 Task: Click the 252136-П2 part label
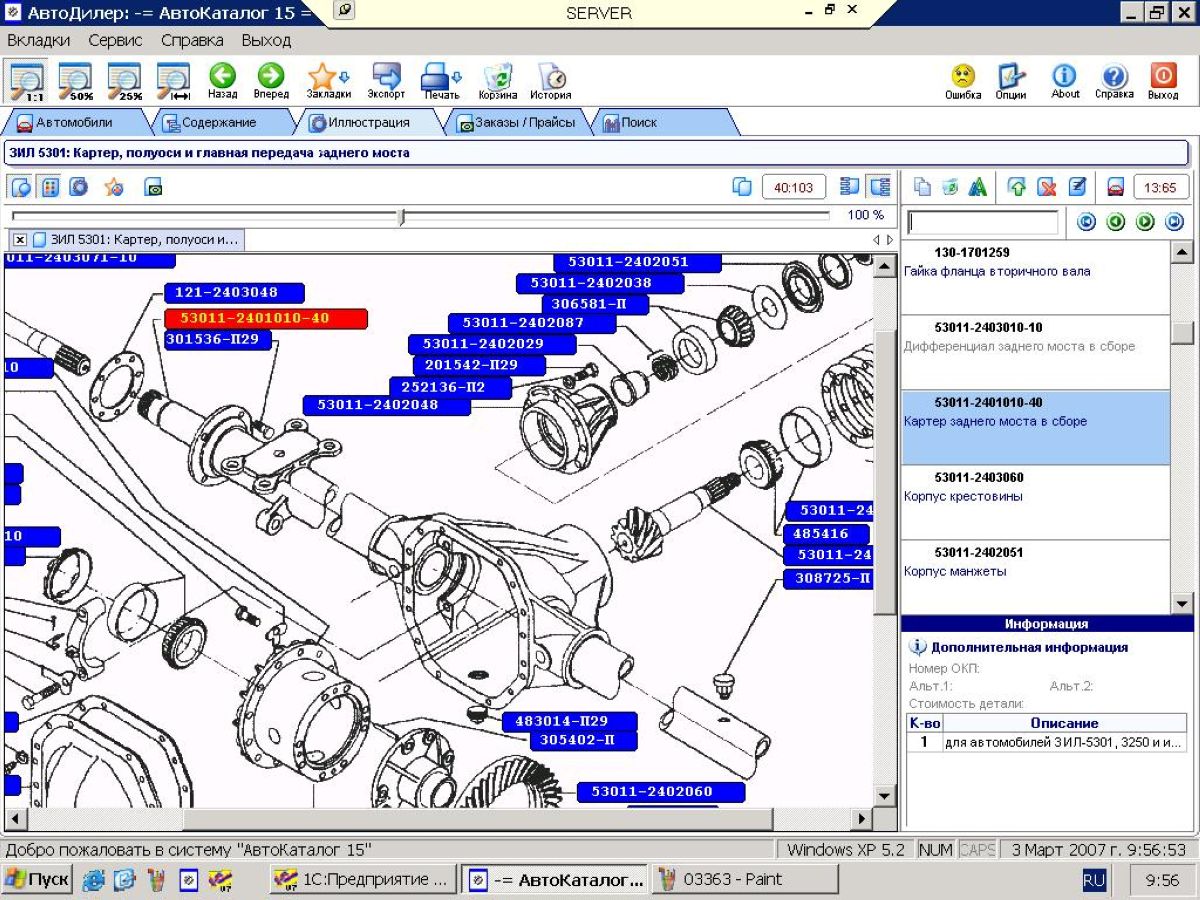pos(450,386)
